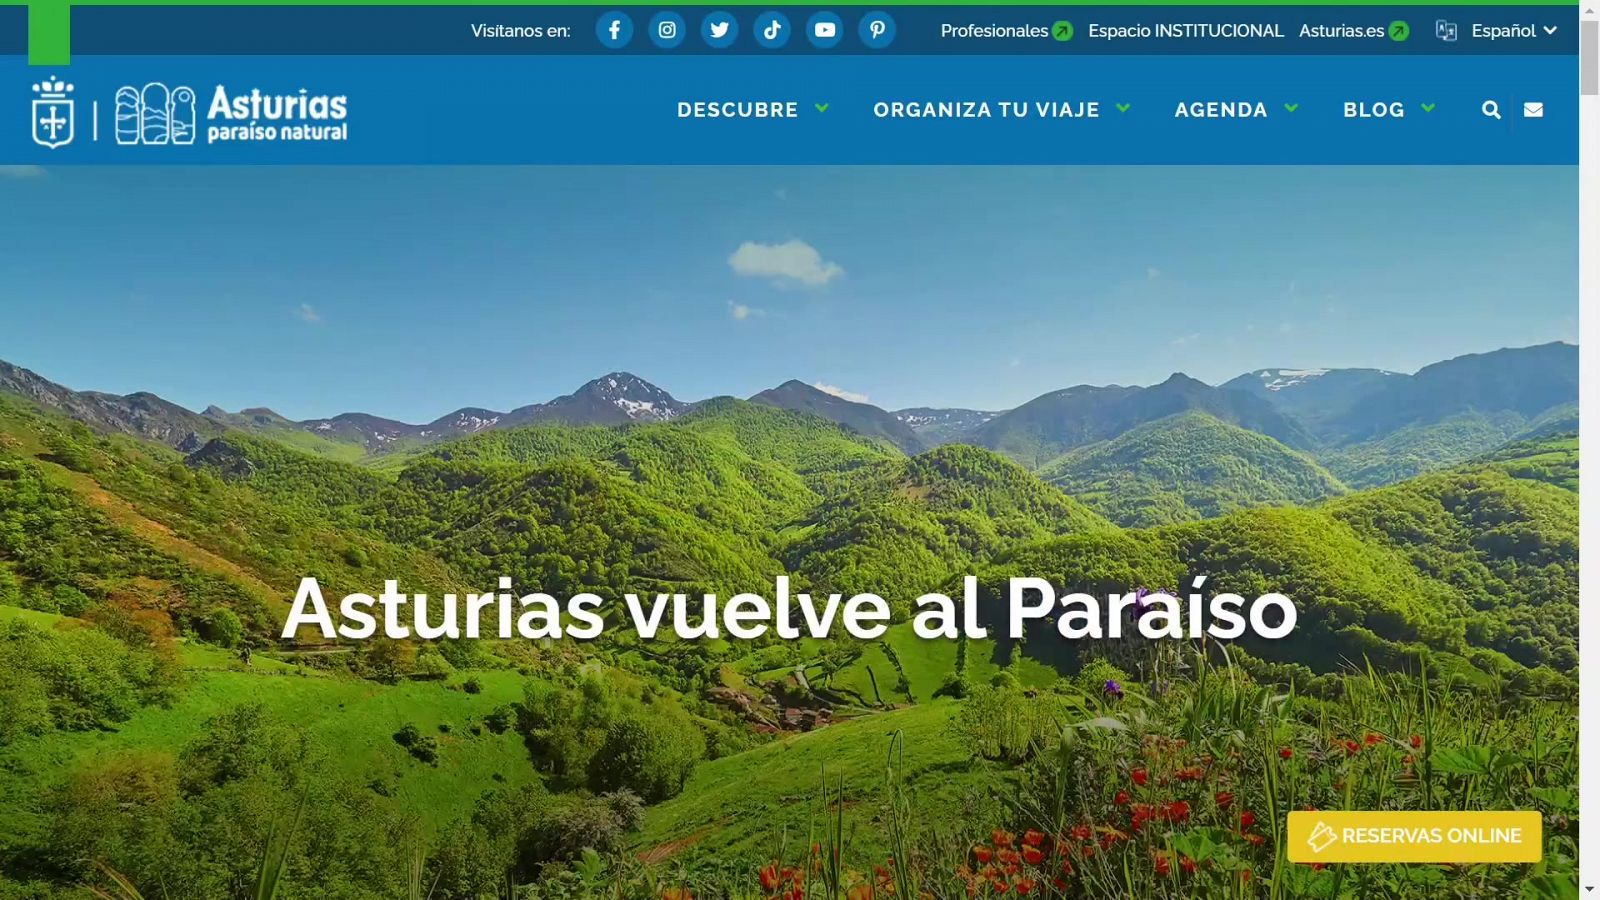This screenshot has height=900, width=1600.
Task: Open the AGENDA menu item
Action: pos(1221,110)
